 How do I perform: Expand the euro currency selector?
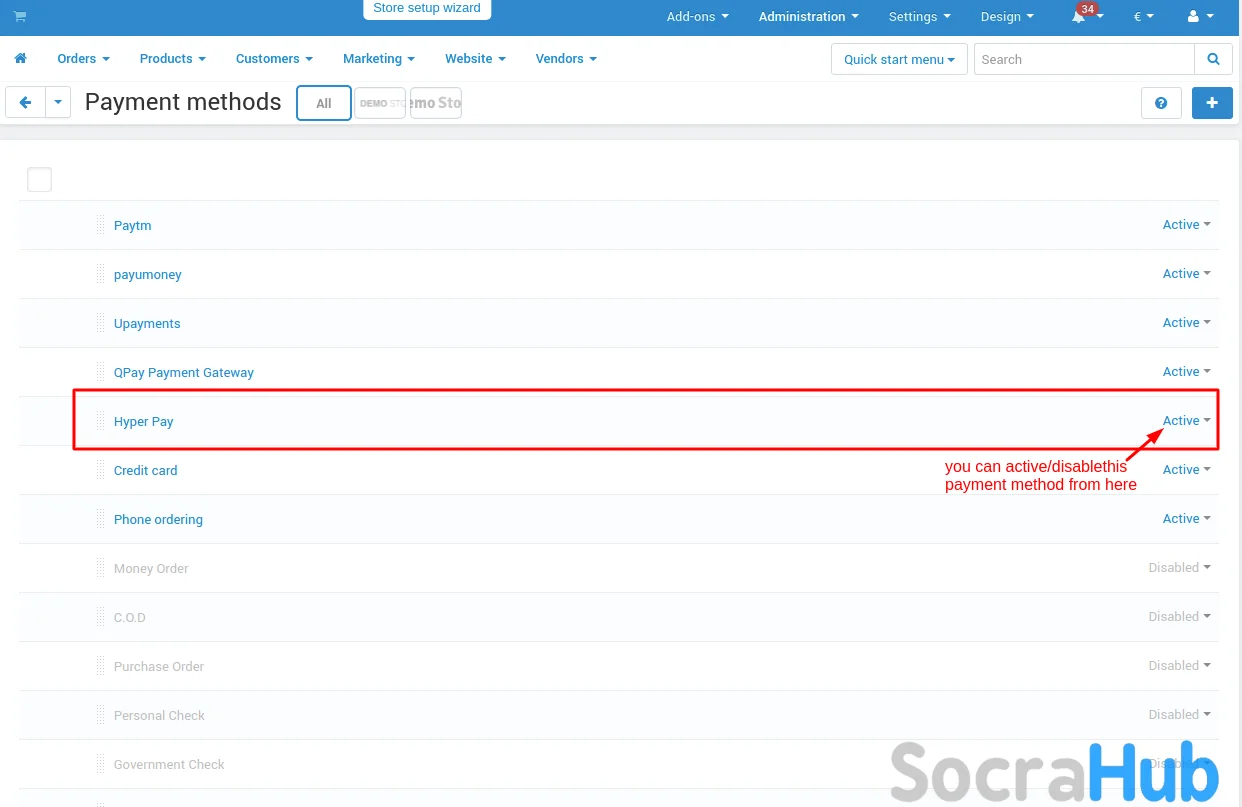[1142, 17]
